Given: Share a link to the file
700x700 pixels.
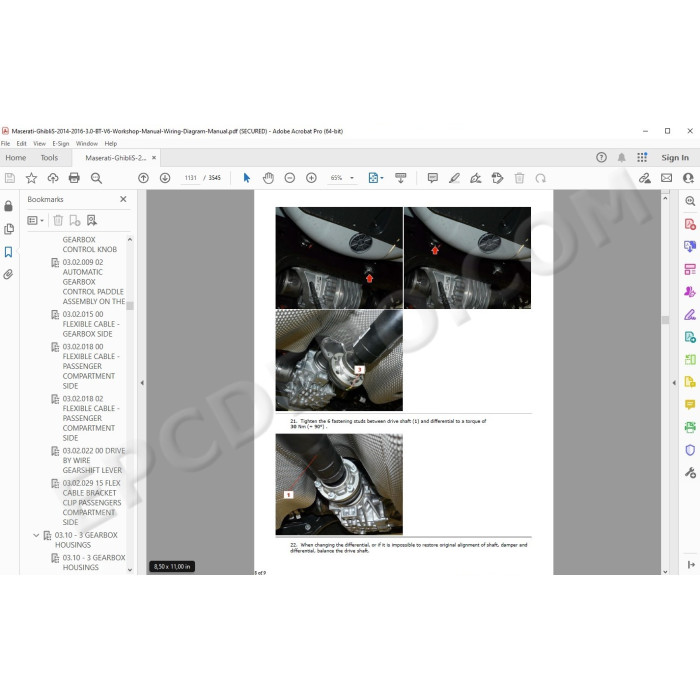Looking at the screenshot, I should pyautogui.click(x=644, y=178).
